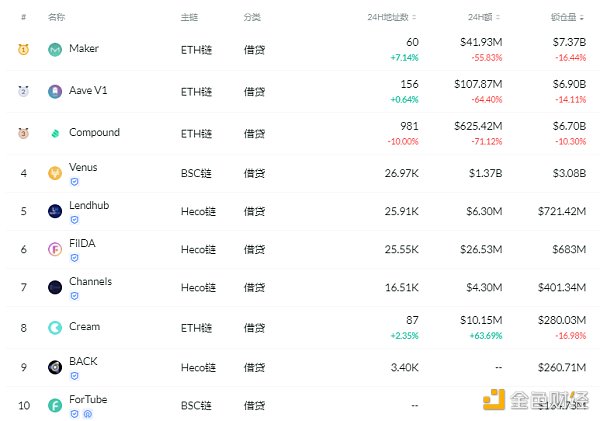Click the BACK logo icon
This screenshot has width=600, height=421.
(55, 367)
